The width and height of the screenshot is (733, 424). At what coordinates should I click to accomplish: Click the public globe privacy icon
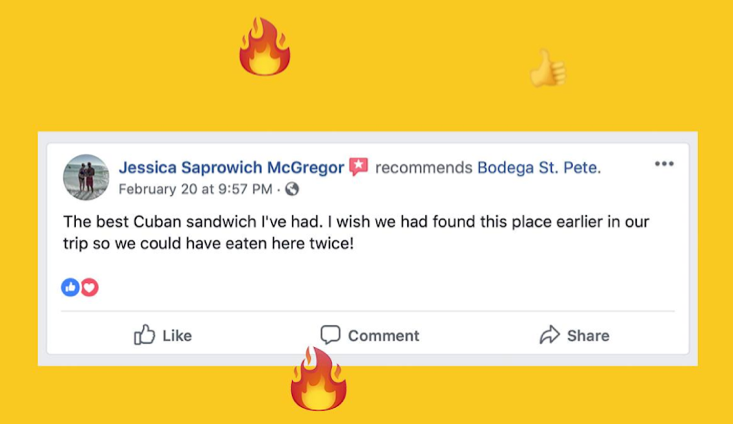click(292, 188)
